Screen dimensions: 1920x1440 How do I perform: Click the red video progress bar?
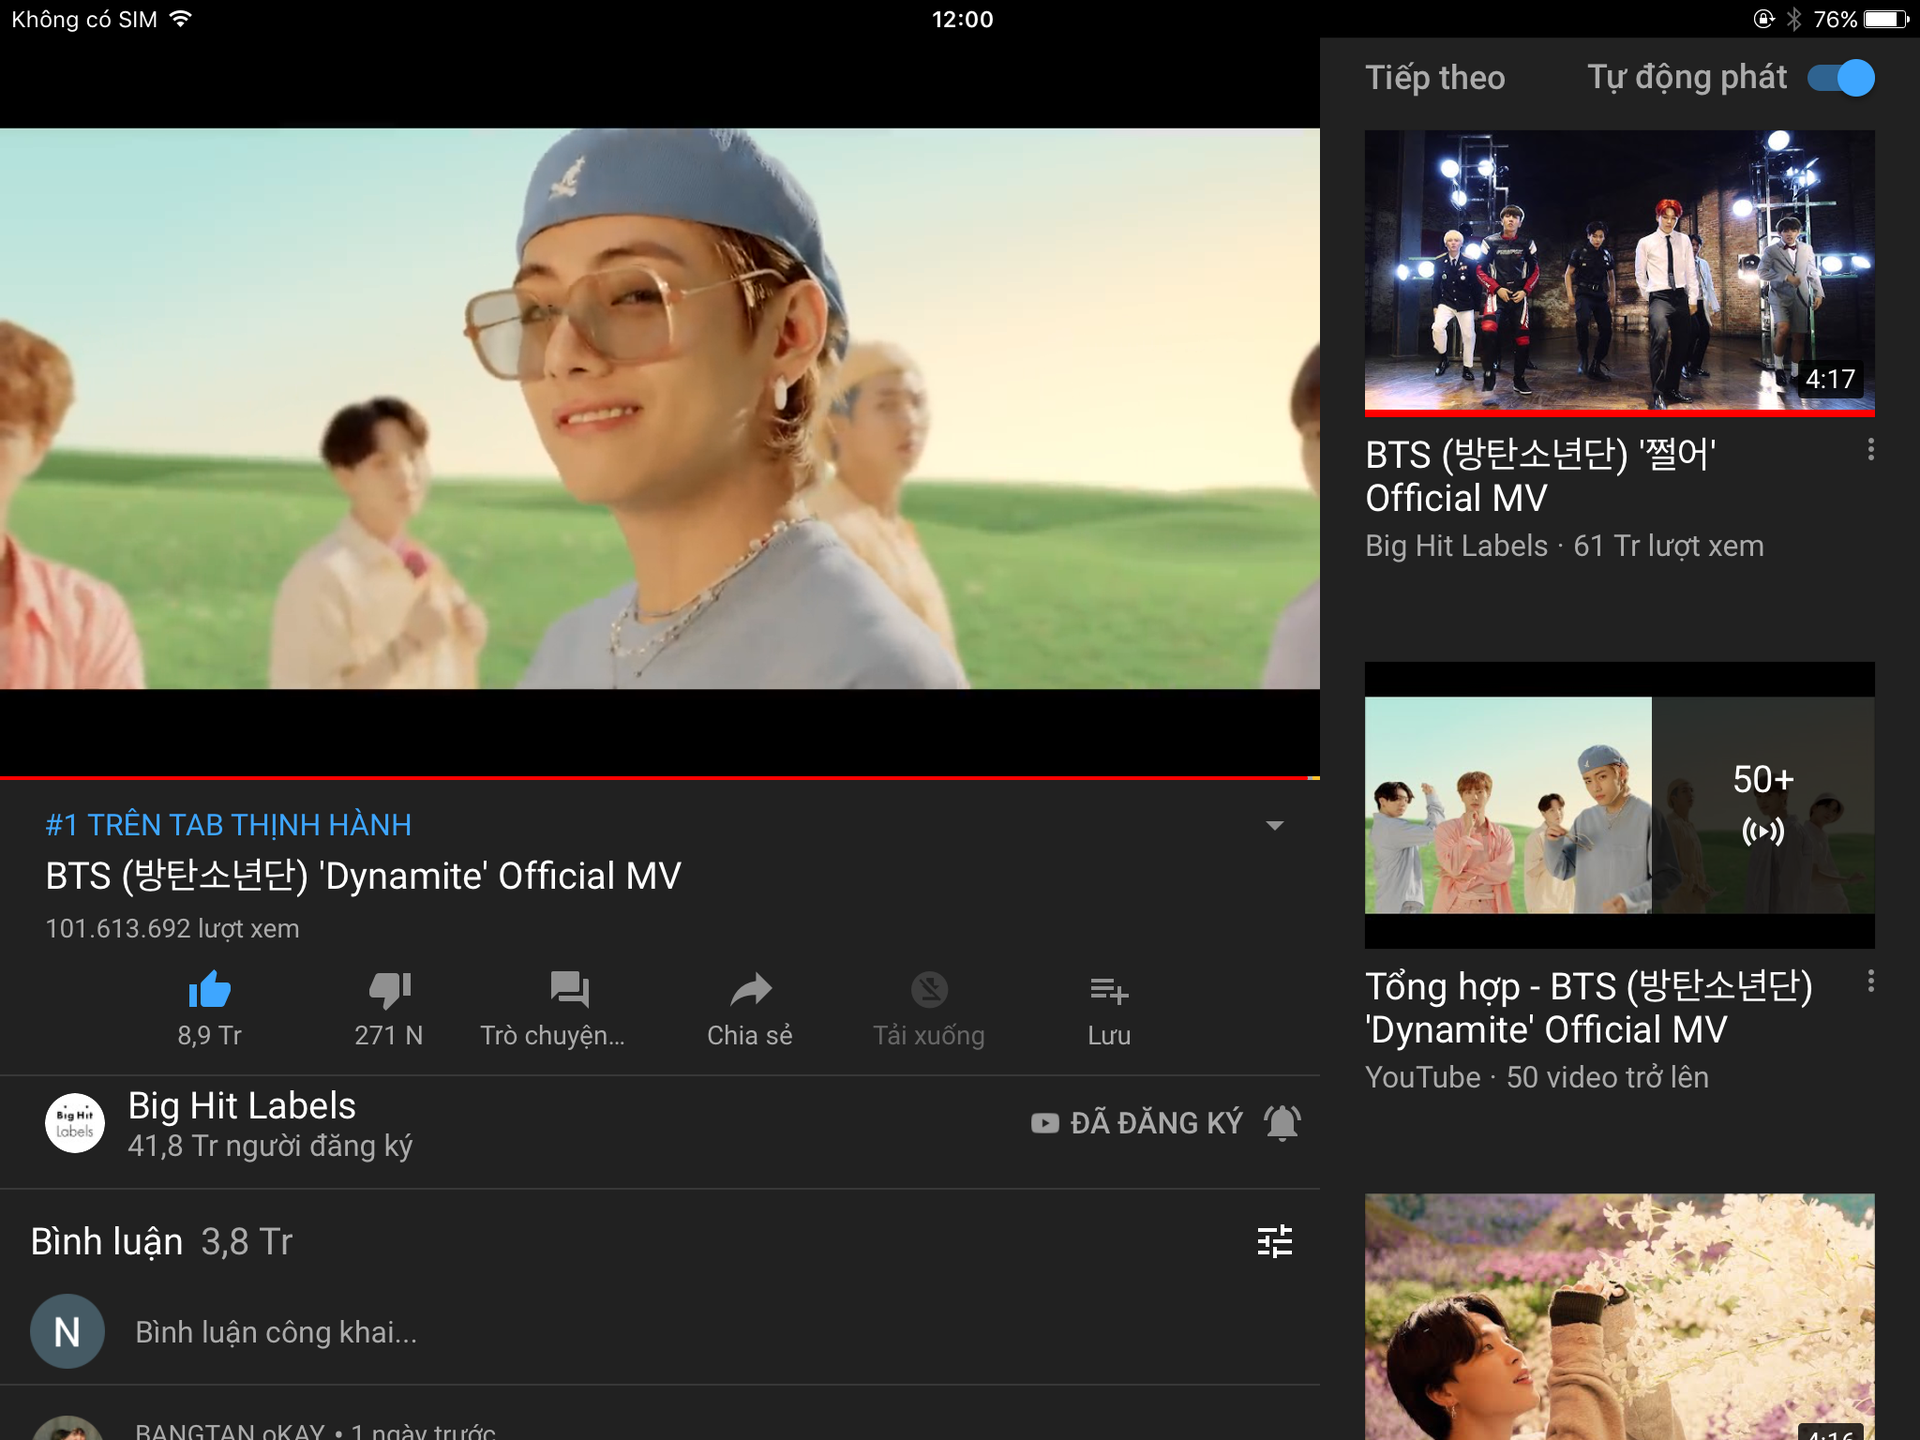650,777
